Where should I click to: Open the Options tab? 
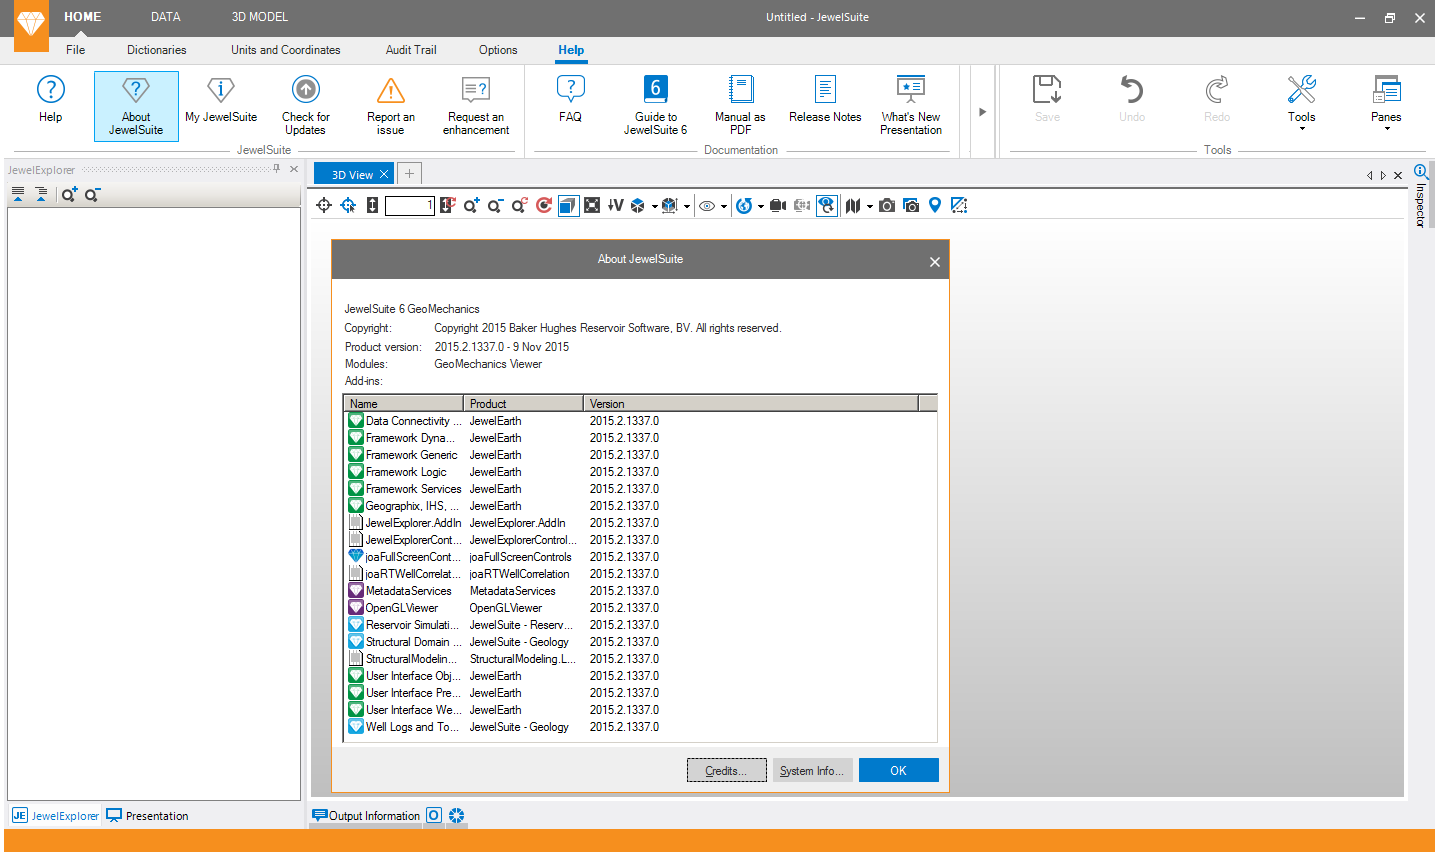pyautogui.click(x=498, y=50)
